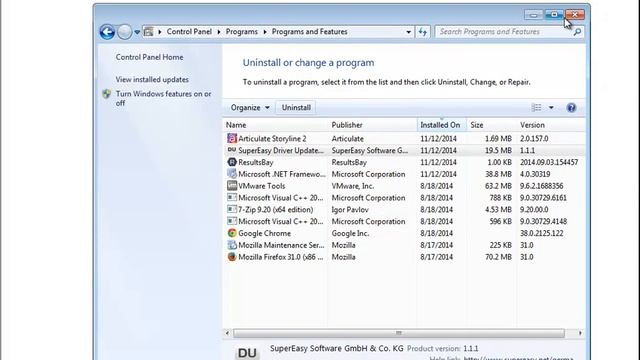
Task: Click icon of Microsoft Visual C++ version 9.0.30729.4148
Action: pyautogui.click(x=232, y=221)
